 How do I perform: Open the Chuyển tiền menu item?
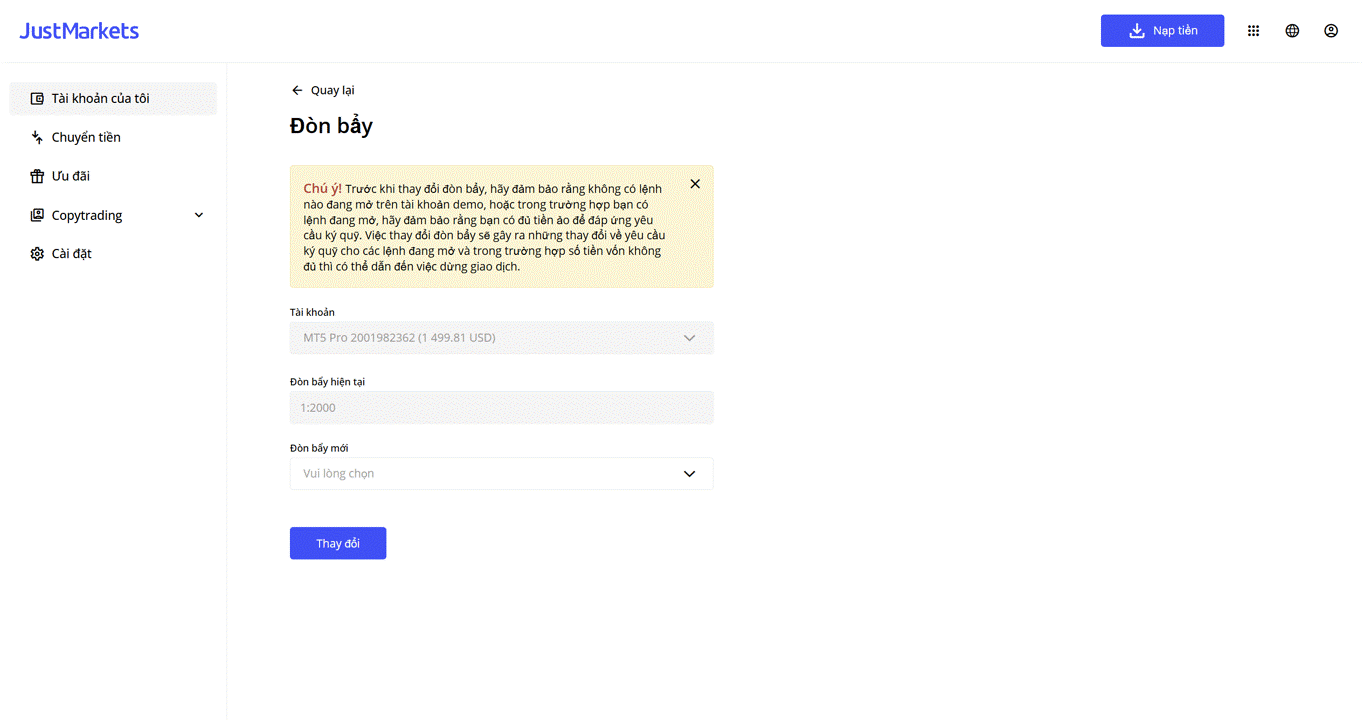coord(113,137)
